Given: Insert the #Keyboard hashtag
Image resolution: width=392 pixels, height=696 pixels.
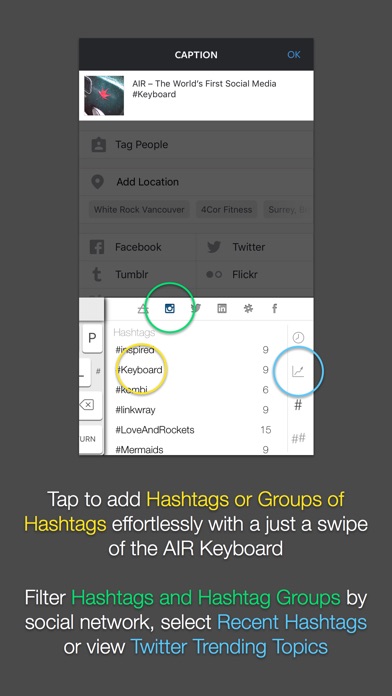Looking at the screenshot, I should 139,369.
